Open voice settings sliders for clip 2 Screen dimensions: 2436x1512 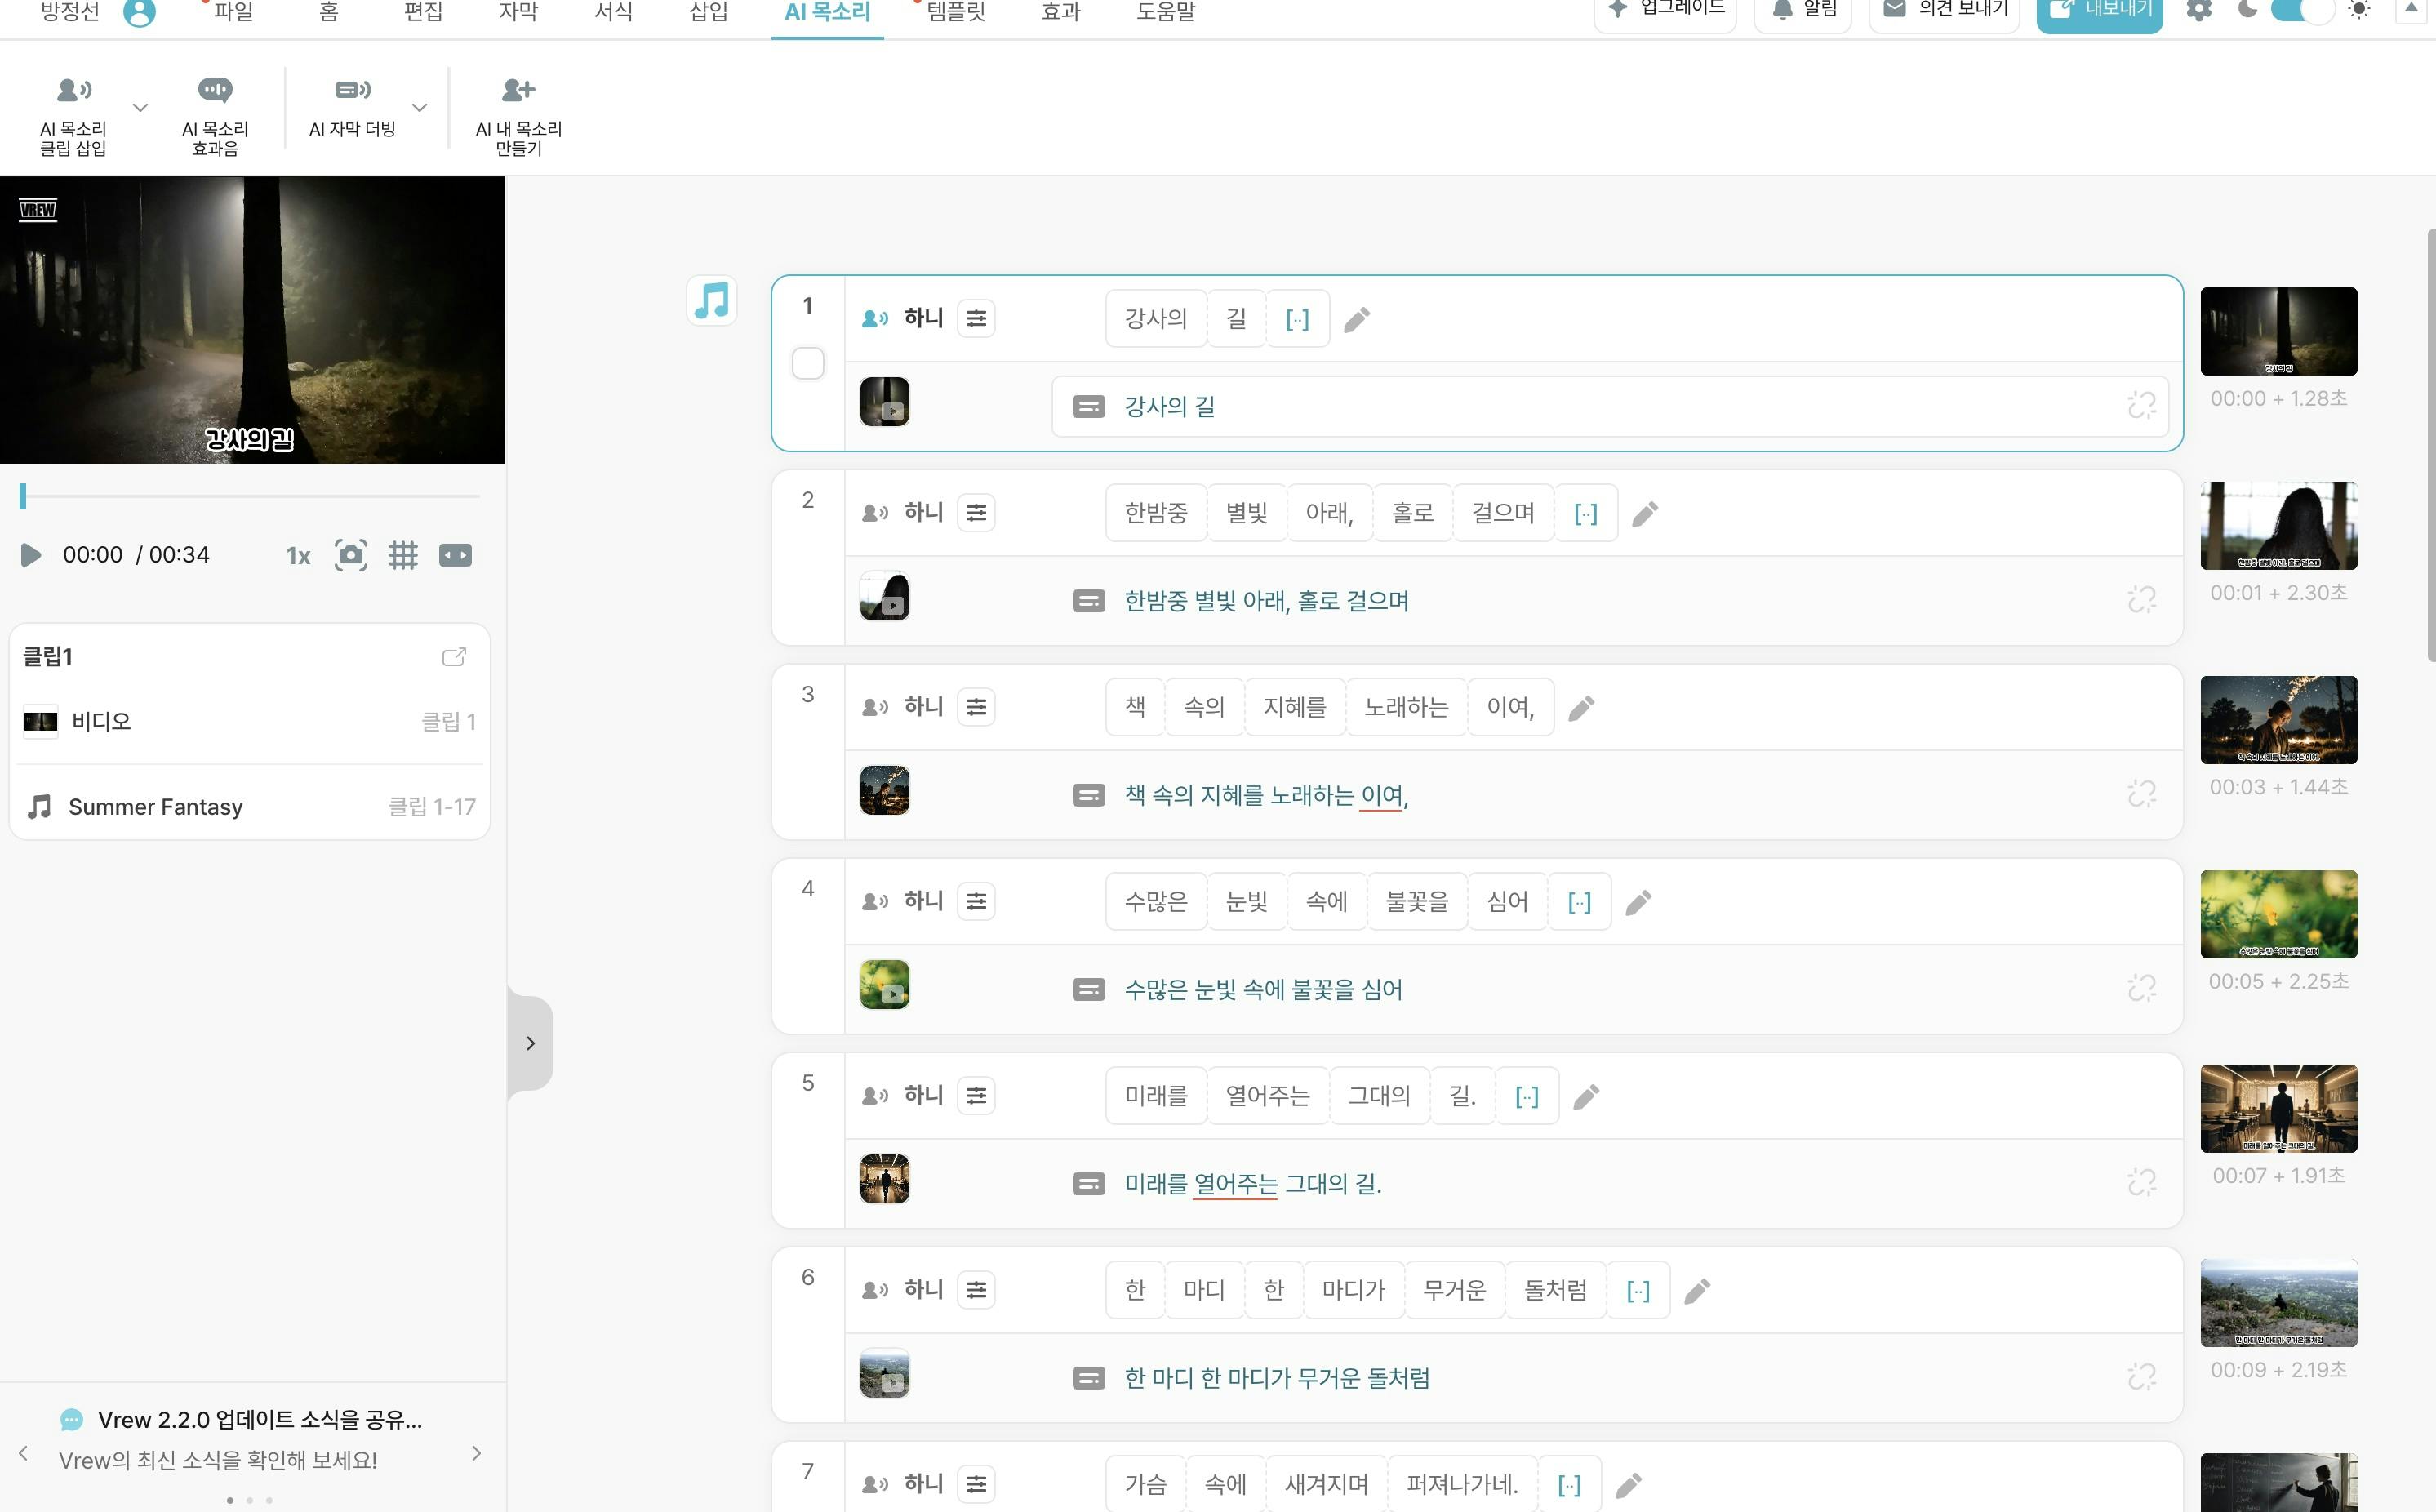tap(976, 513)
